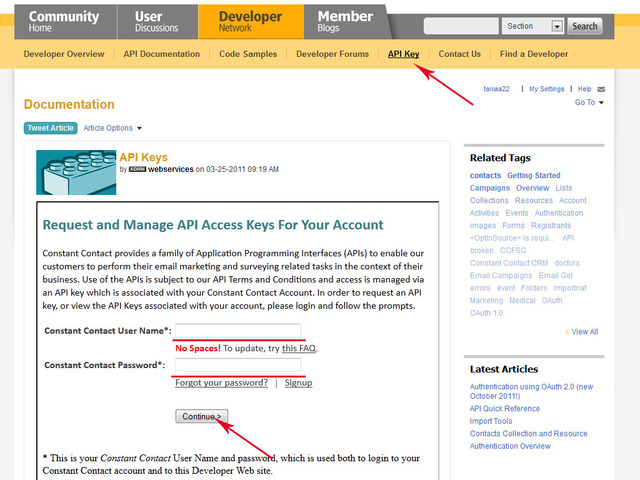Click the Continue button

point(202,416)
